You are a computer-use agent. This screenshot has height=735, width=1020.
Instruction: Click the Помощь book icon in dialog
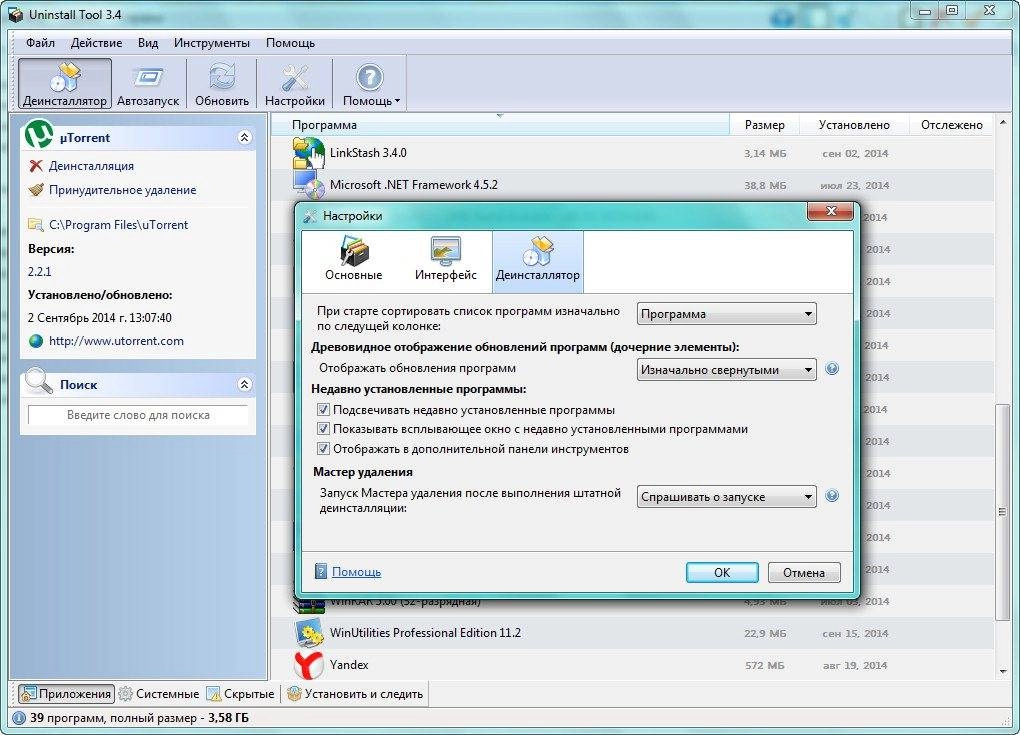pos(321,571)
